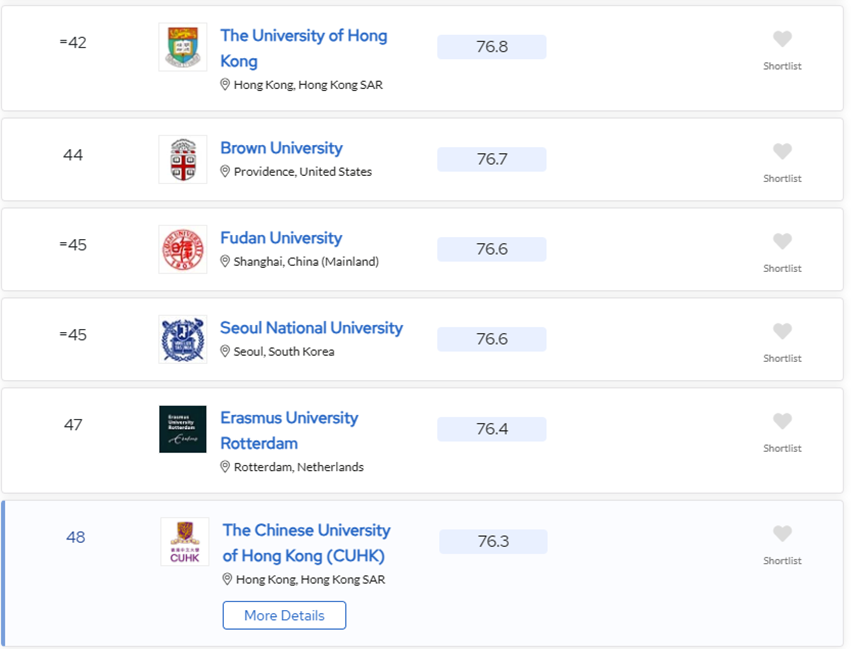
Task: Click heart icon for Seoul National University
Action: [x=782, y=331]
